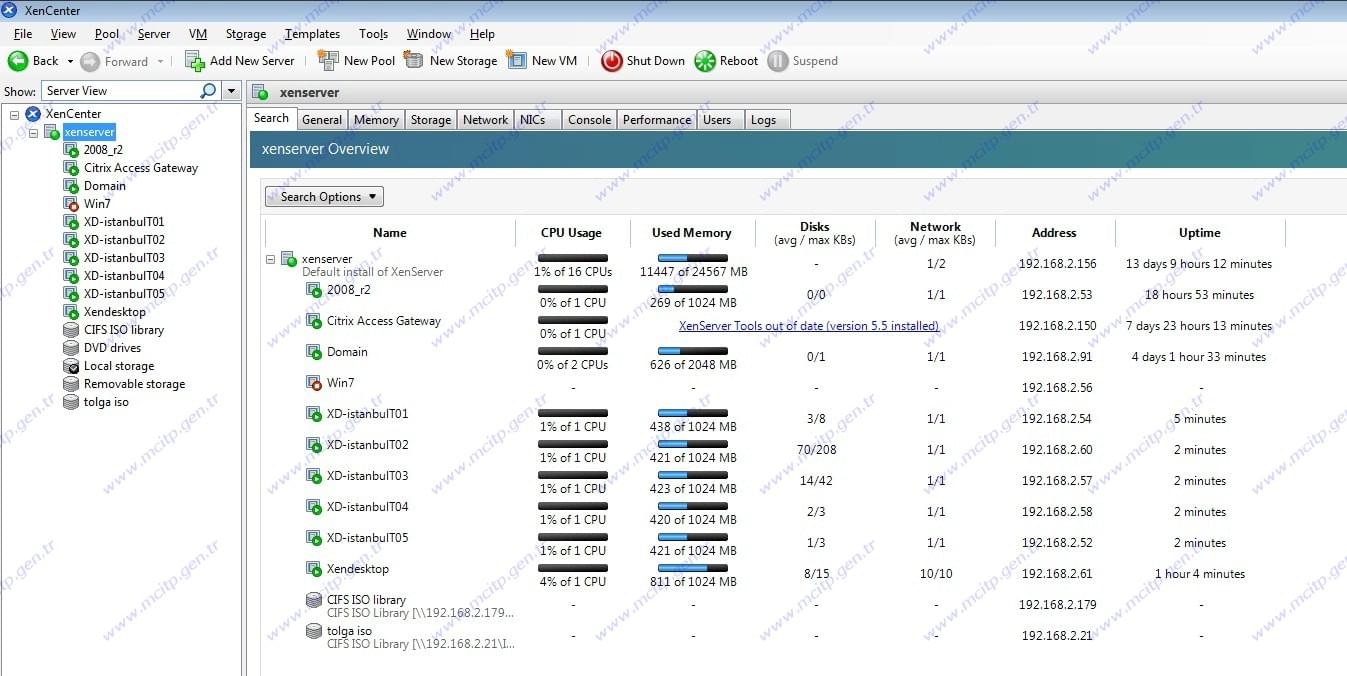Open the Back history dropdown arrow
Image resolution: width=1347 pixels, height=676 pixels.
coord(71,61)
